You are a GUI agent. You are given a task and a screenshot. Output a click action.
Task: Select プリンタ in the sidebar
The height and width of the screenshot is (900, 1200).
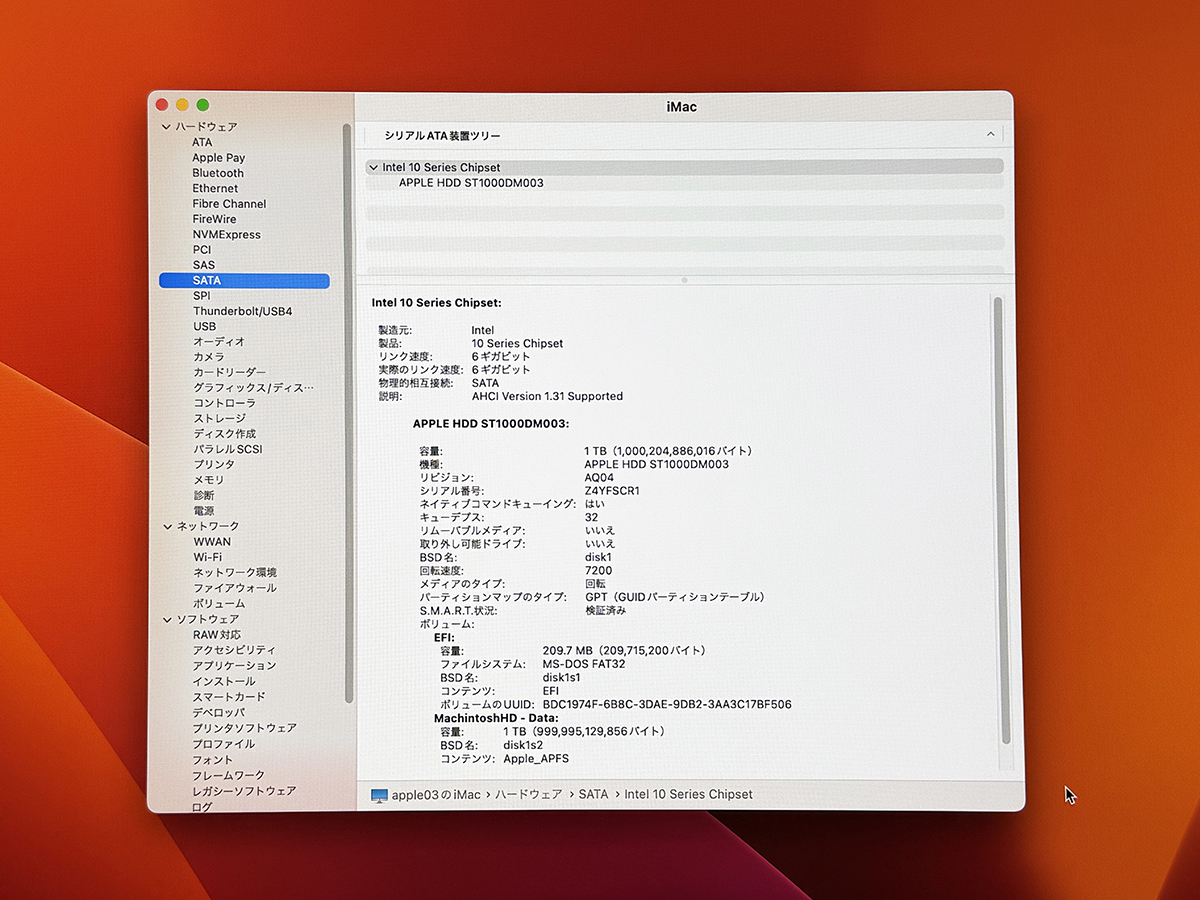click(x=214, y=465)
